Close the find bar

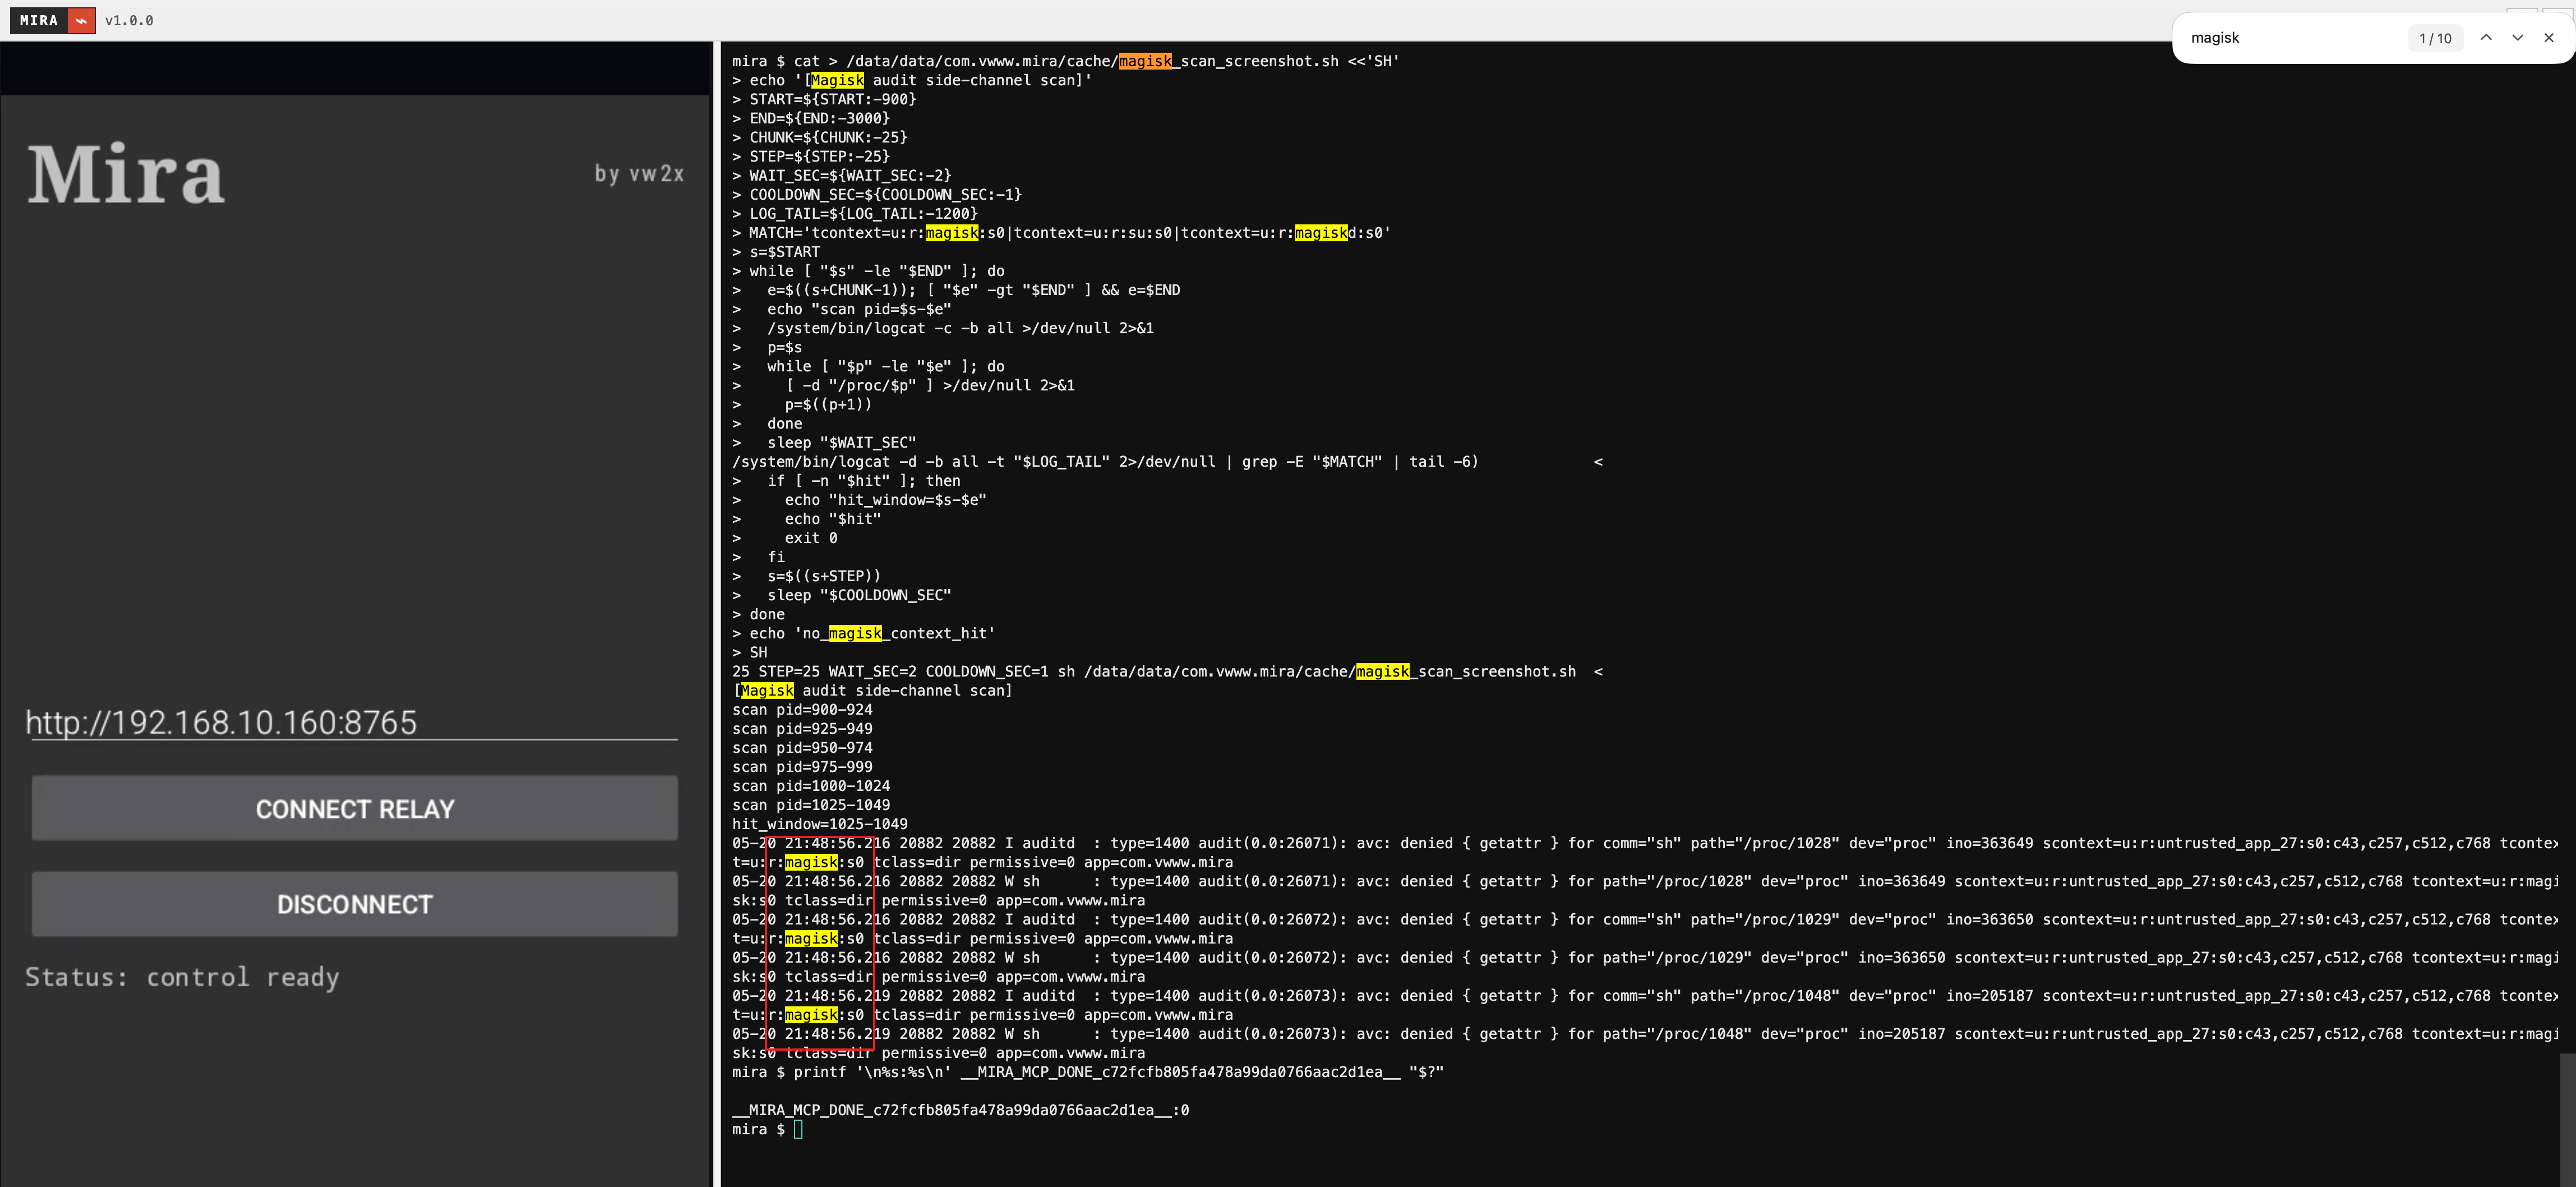tap(2549, 38)
